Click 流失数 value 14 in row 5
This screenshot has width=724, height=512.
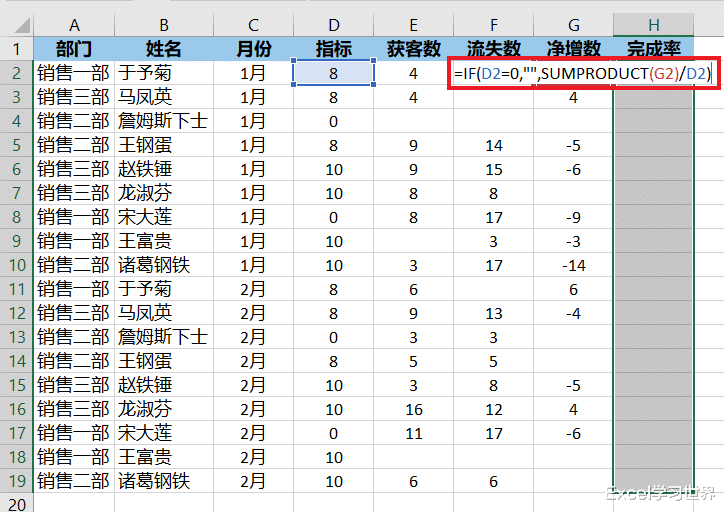tap(494, 145)
